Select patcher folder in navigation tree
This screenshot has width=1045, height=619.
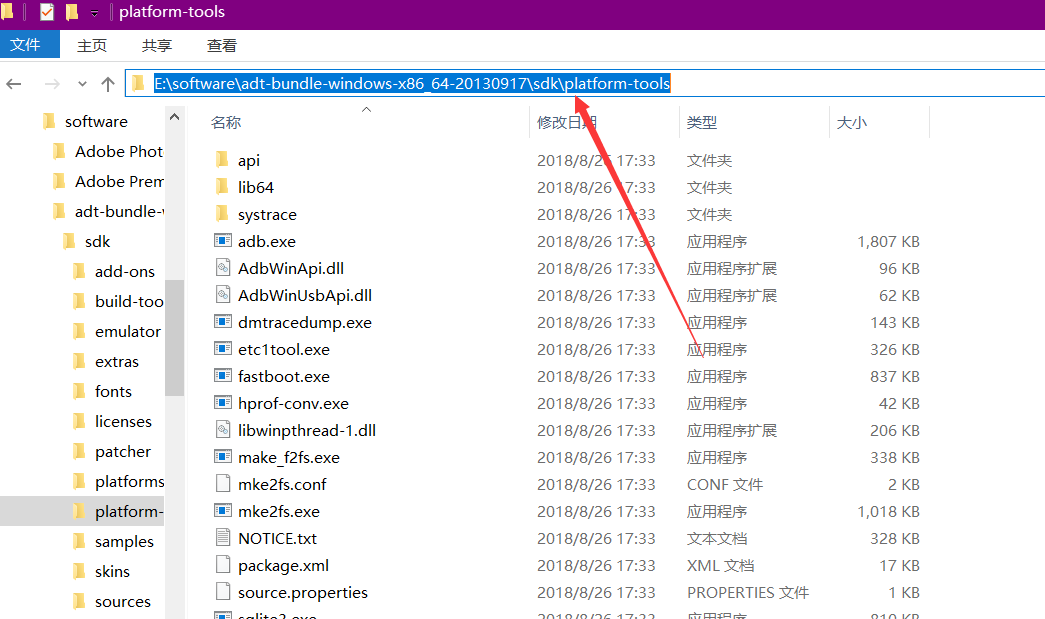(123, 451)
